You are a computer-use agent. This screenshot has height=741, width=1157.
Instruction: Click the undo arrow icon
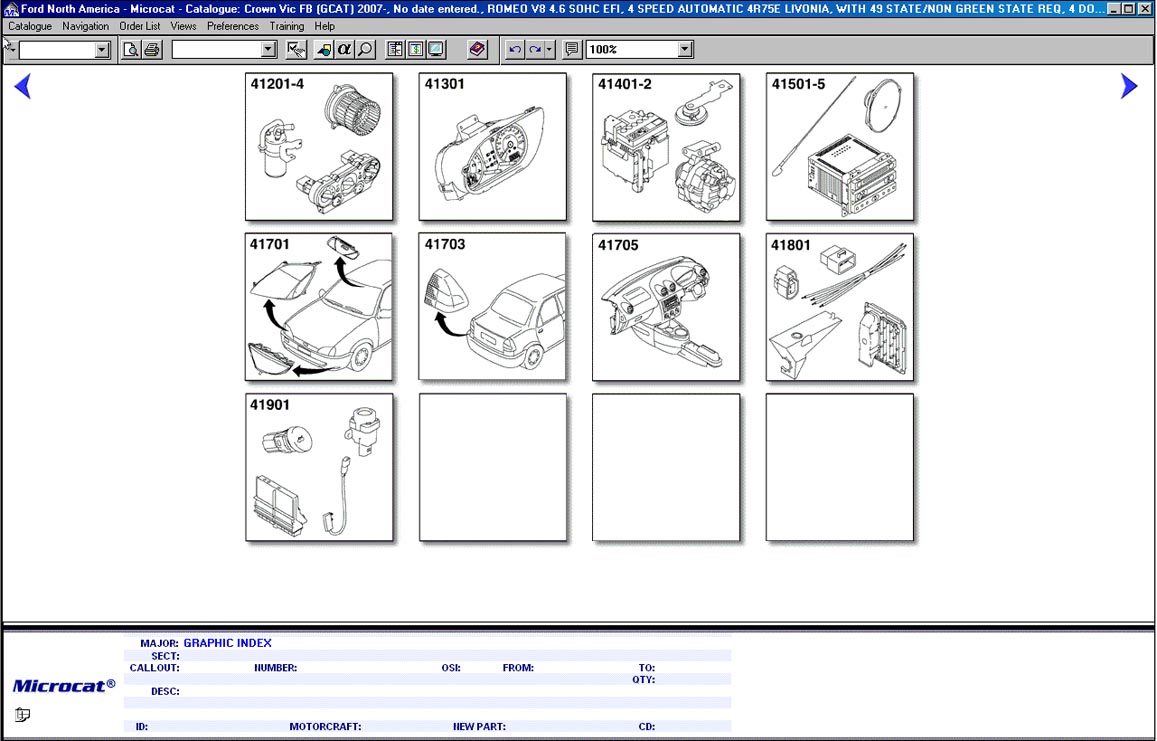point(515,50)
